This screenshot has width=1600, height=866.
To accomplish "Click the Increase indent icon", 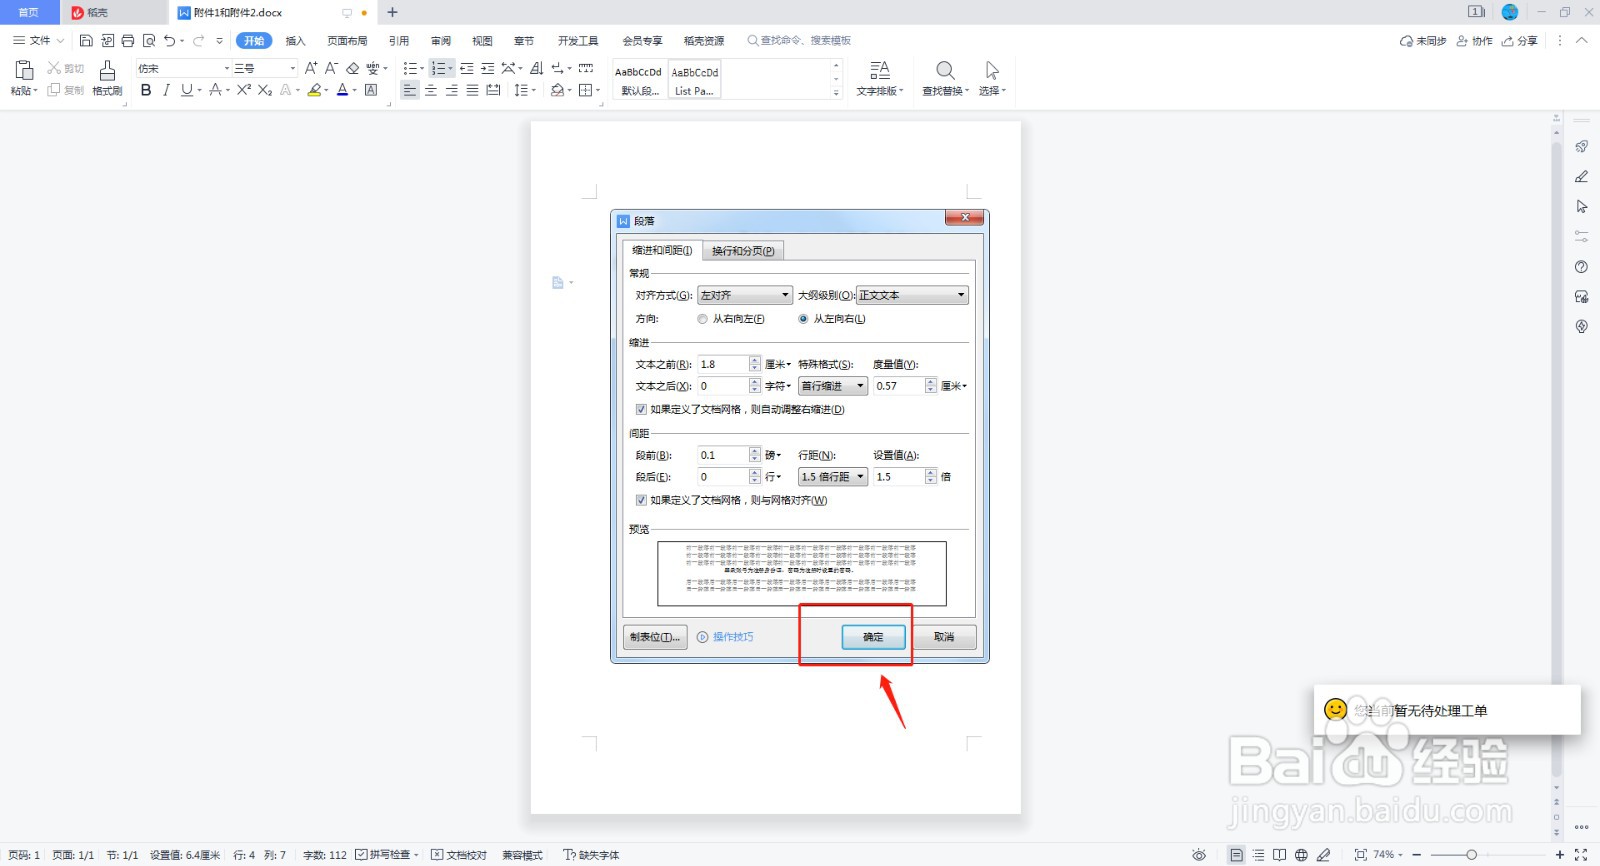I will tap(487, 68).
